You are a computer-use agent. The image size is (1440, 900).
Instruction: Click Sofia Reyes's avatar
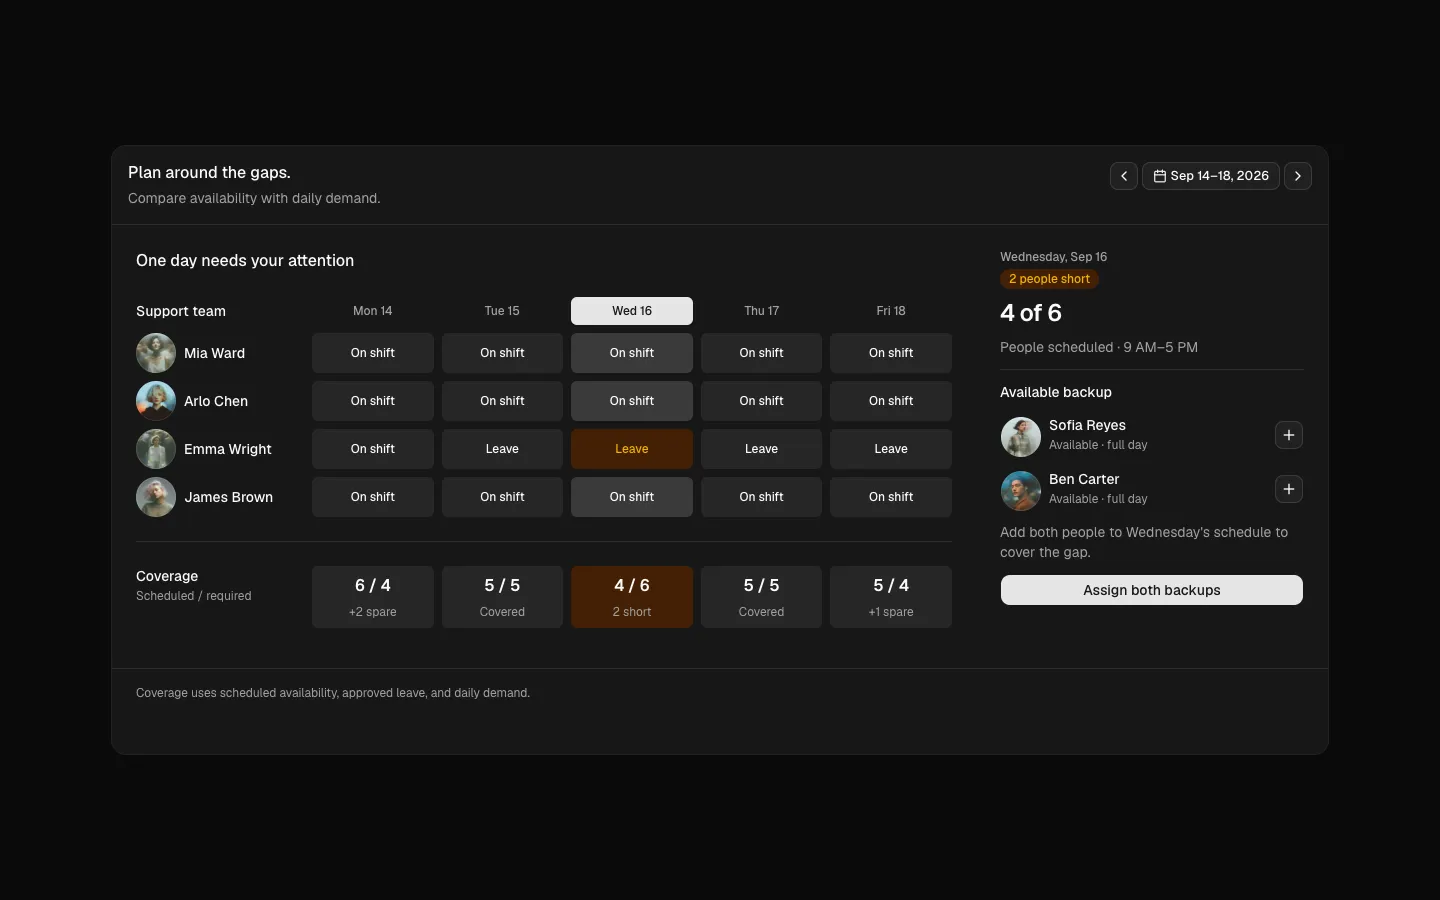(1021, 437)
